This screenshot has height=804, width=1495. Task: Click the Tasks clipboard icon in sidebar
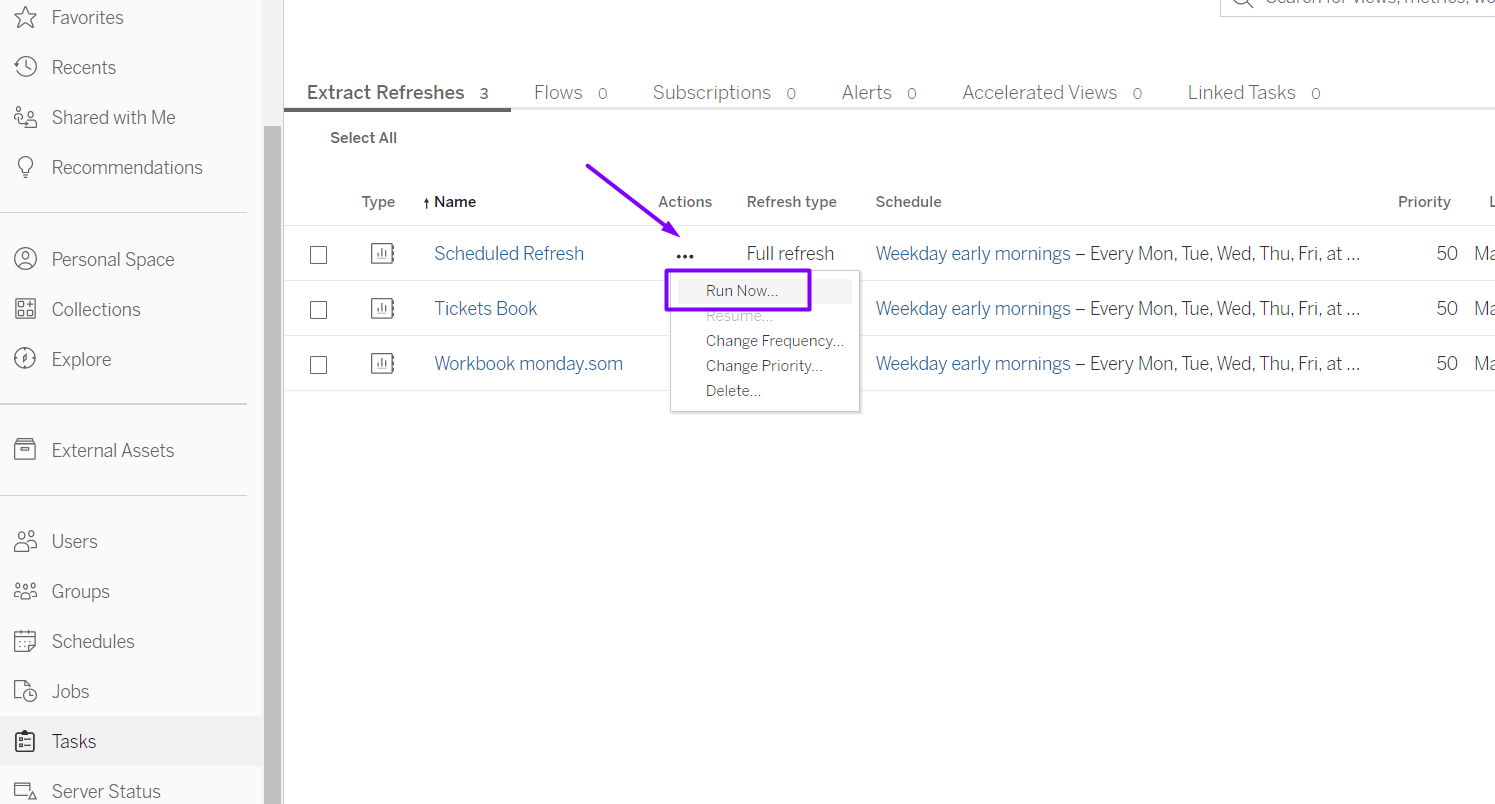[25, 741]
